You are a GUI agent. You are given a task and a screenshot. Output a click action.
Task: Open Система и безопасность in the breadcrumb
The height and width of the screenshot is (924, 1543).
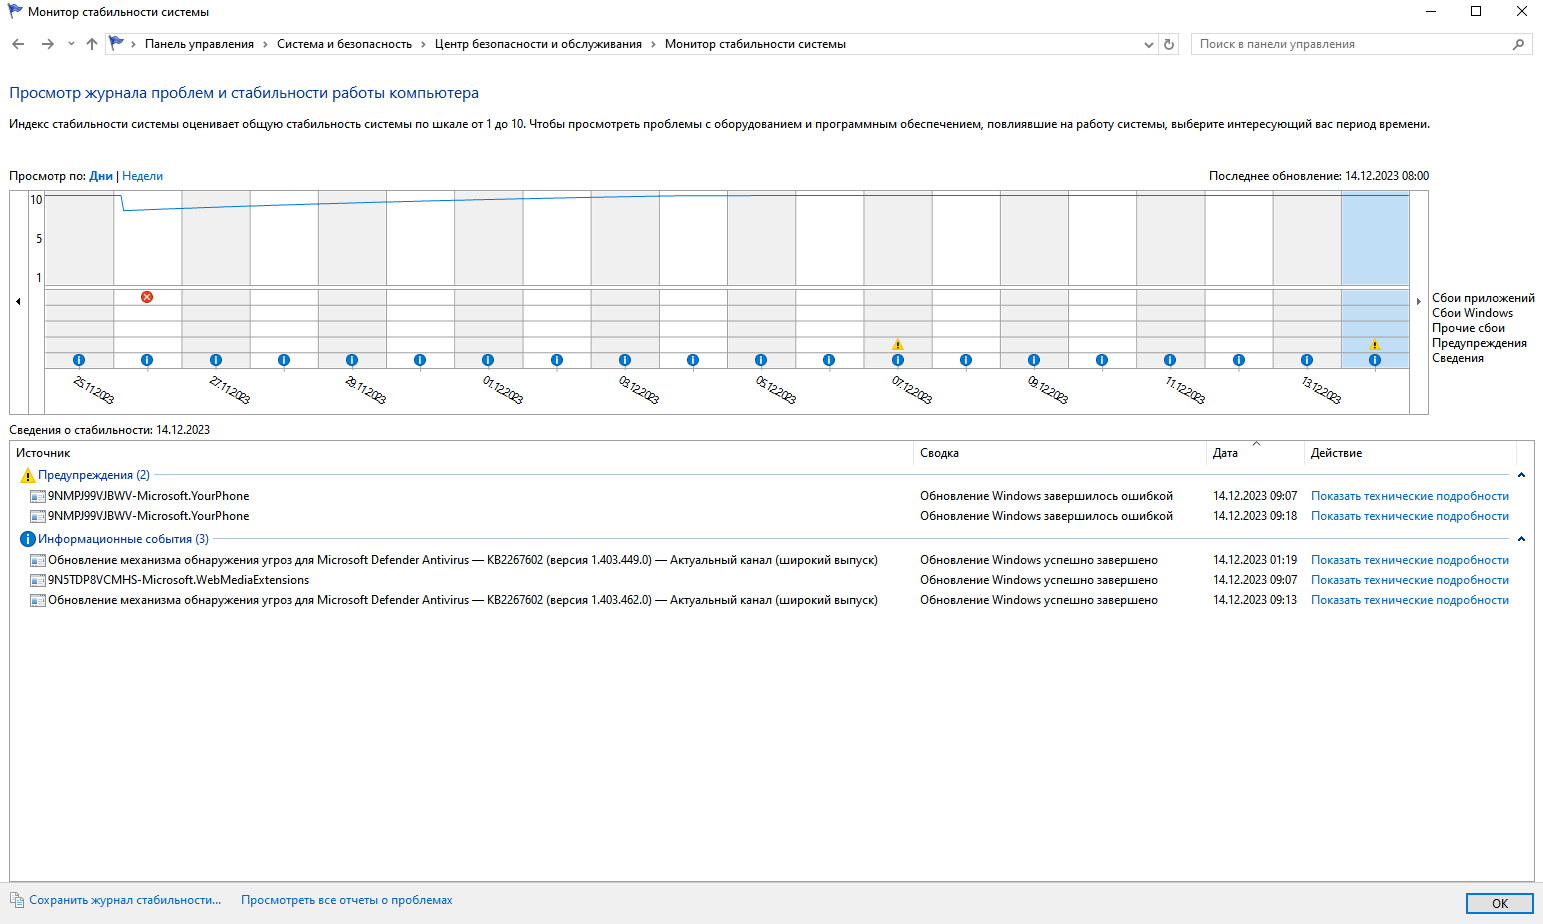344,44
